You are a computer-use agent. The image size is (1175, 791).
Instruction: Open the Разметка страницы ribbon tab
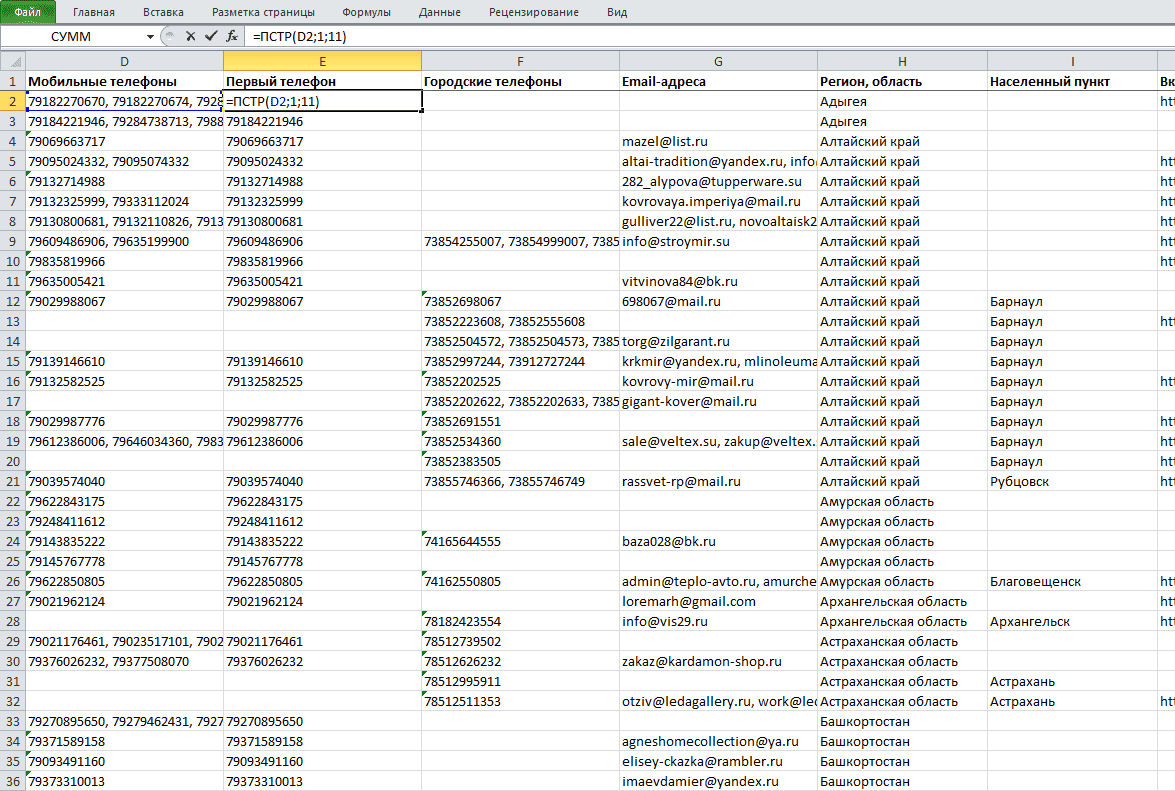(x=263, y=12)
